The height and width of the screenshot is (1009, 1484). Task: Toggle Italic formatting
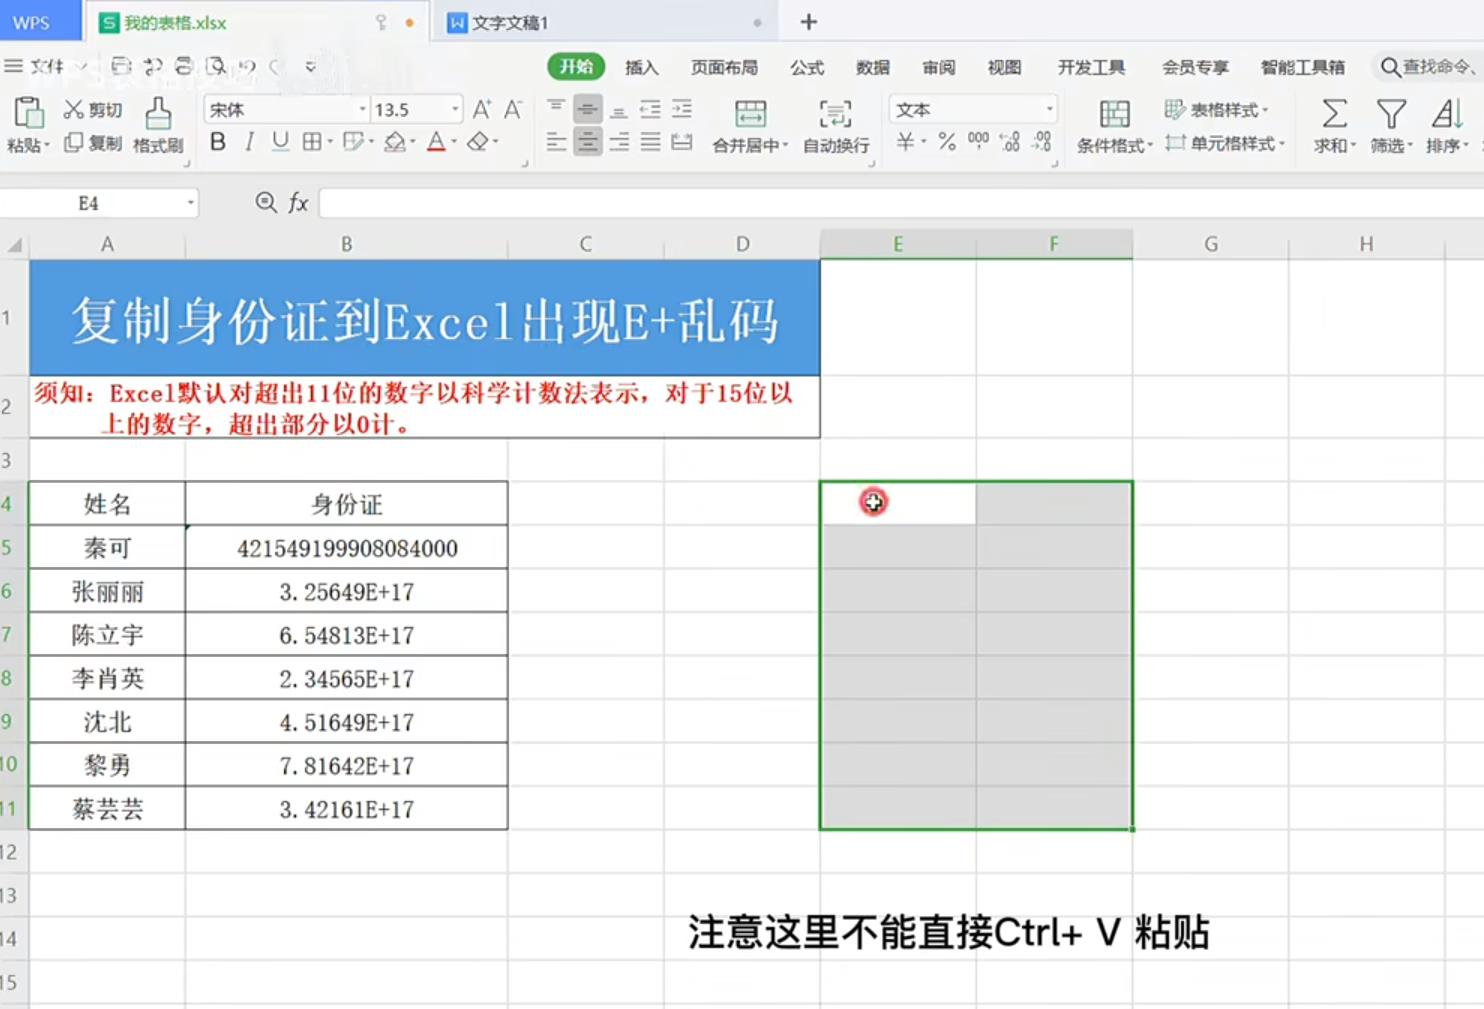coord(249,142)
